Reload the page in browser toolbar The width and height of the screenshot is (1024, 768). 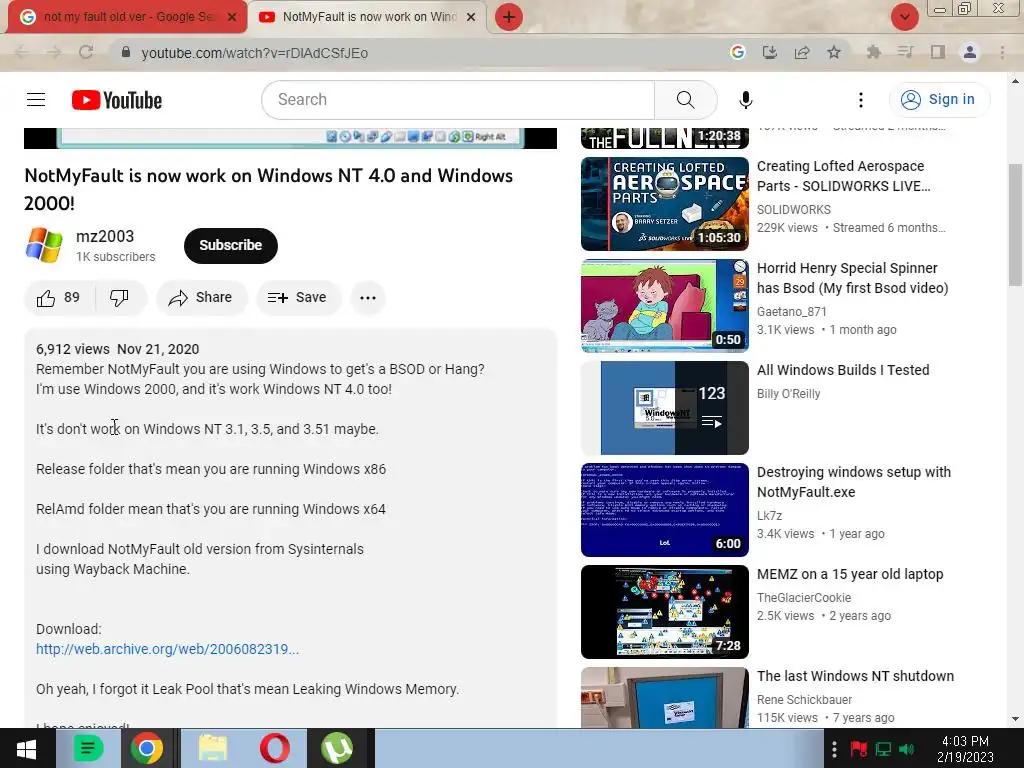click(x=86, y=52)
